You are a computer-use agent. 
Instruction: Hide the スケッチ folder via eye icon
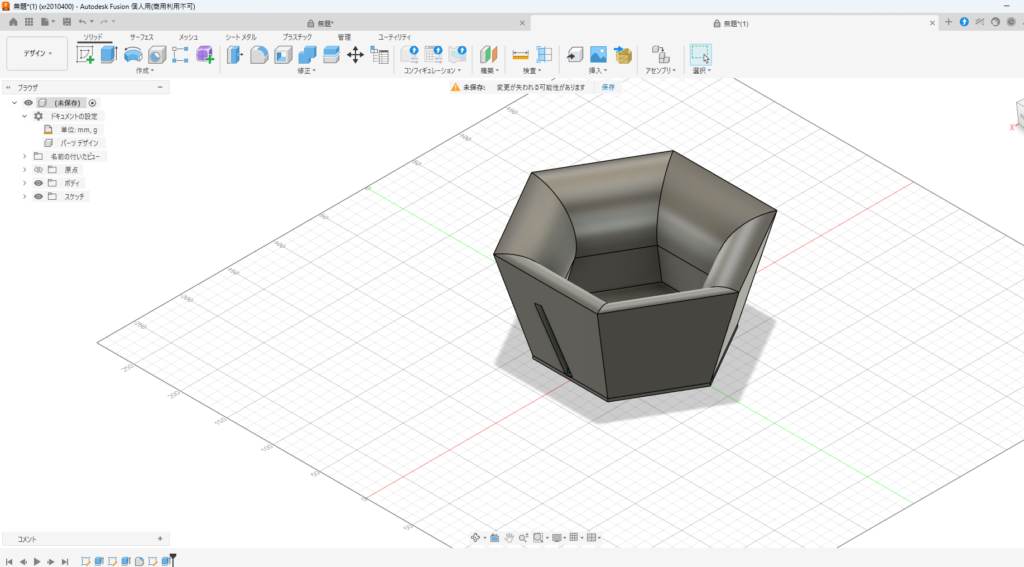39,196
